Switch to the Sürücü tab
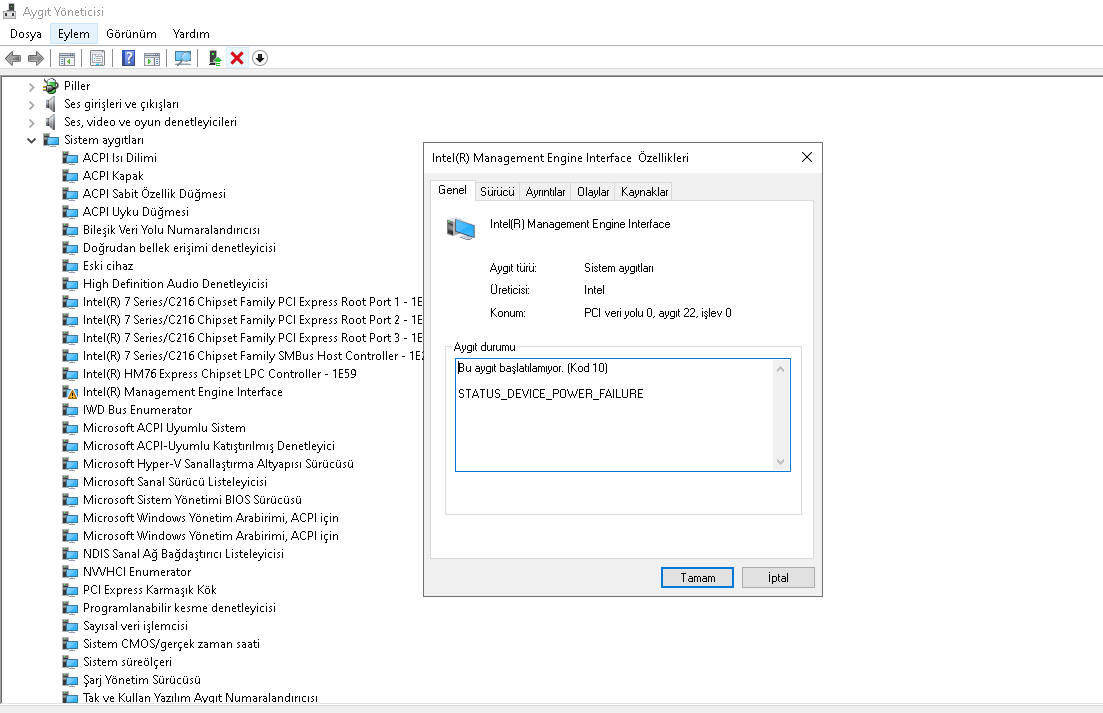Screen dimensions: 1103x713 click(497, 191)
